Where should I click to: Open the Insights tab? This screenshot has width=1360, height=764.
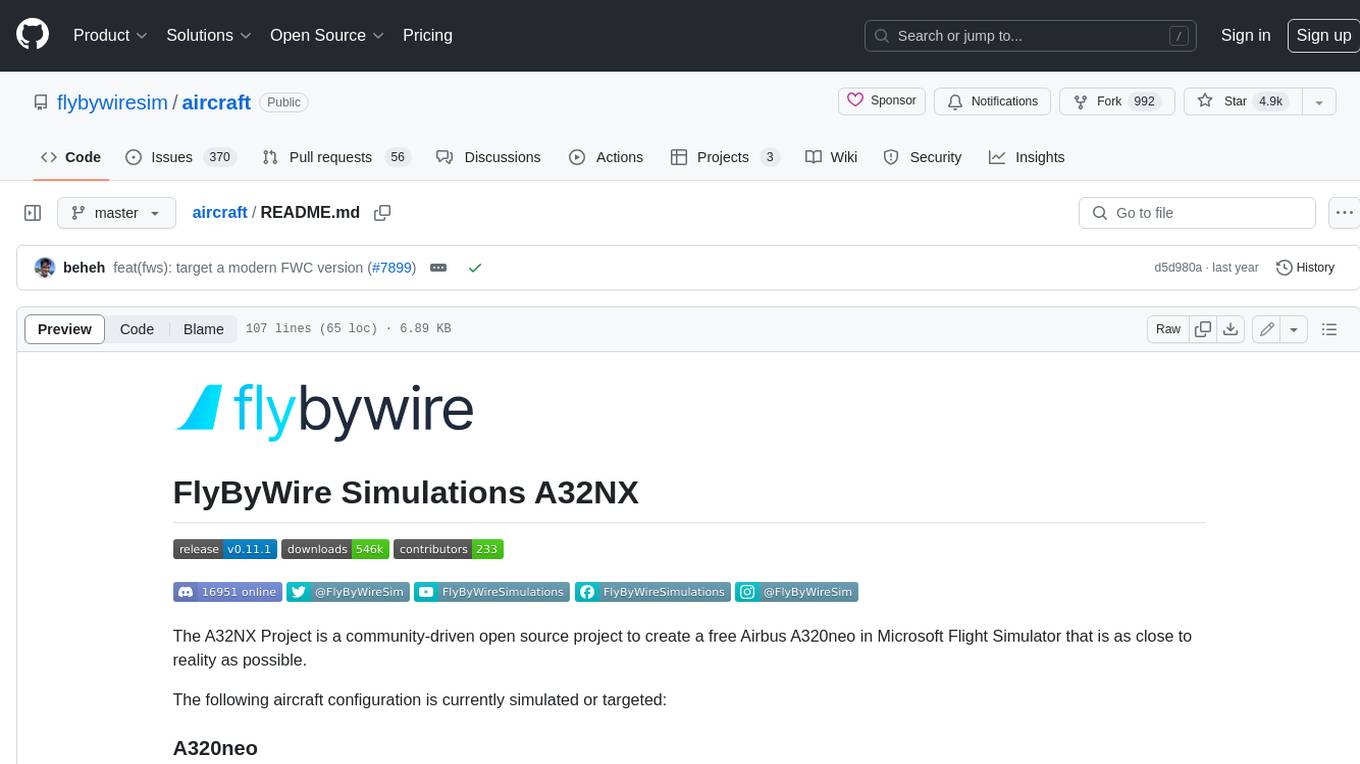coord(1027,157)
